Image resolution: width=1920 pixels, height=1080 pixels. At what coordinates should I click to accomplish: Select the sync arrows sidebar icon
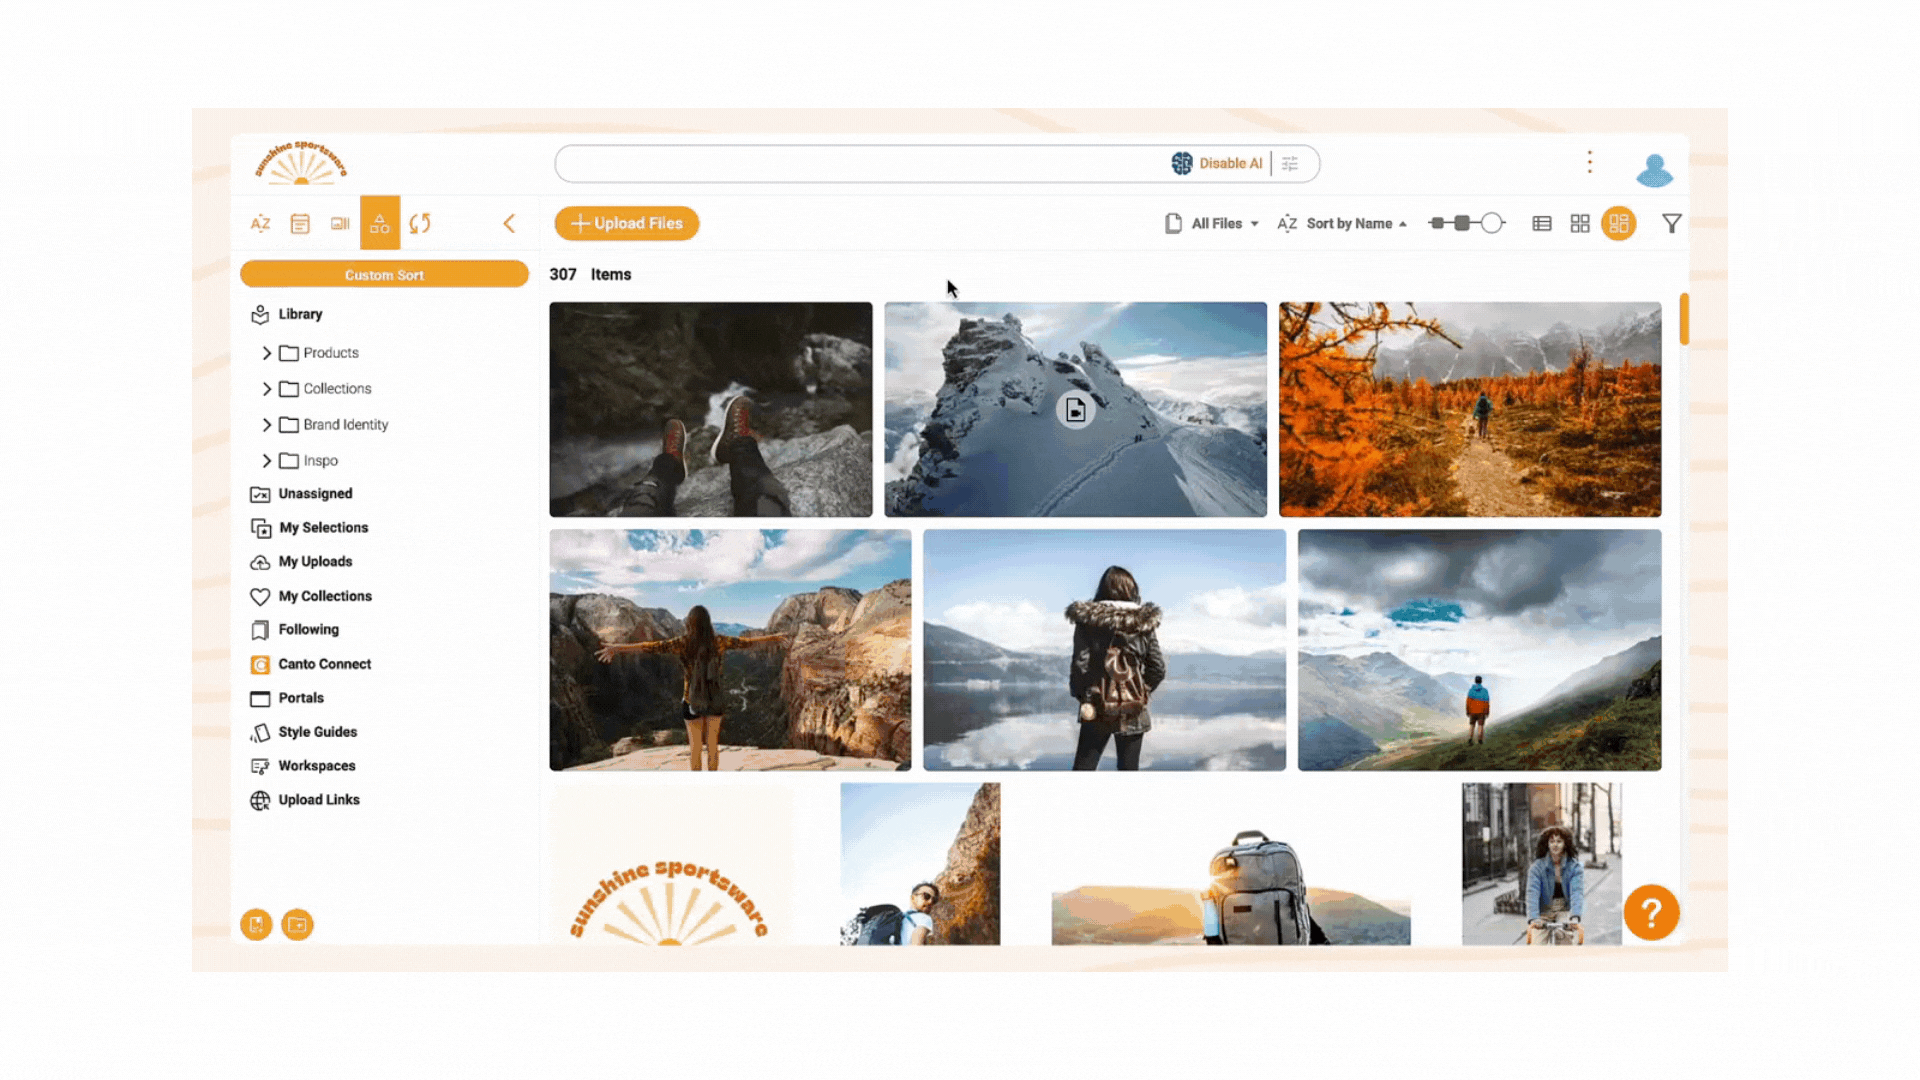[420, 224]
